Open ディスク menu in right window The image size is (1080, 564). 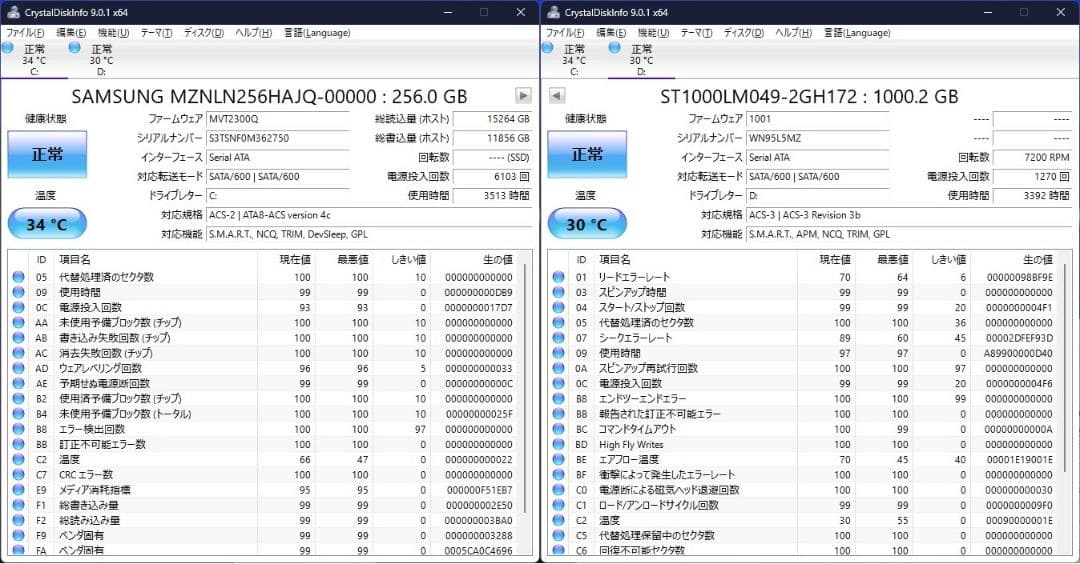tap(744, 33)
